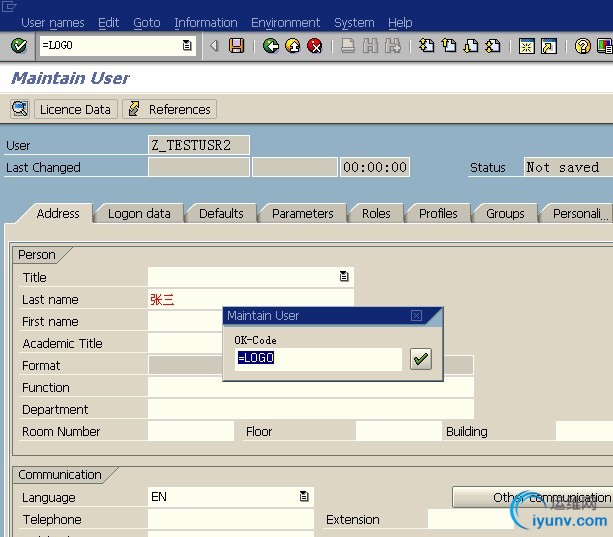Open the User names menu
Image resolution: width=613 pixels, height=537 pixels.
click(53, 23)
